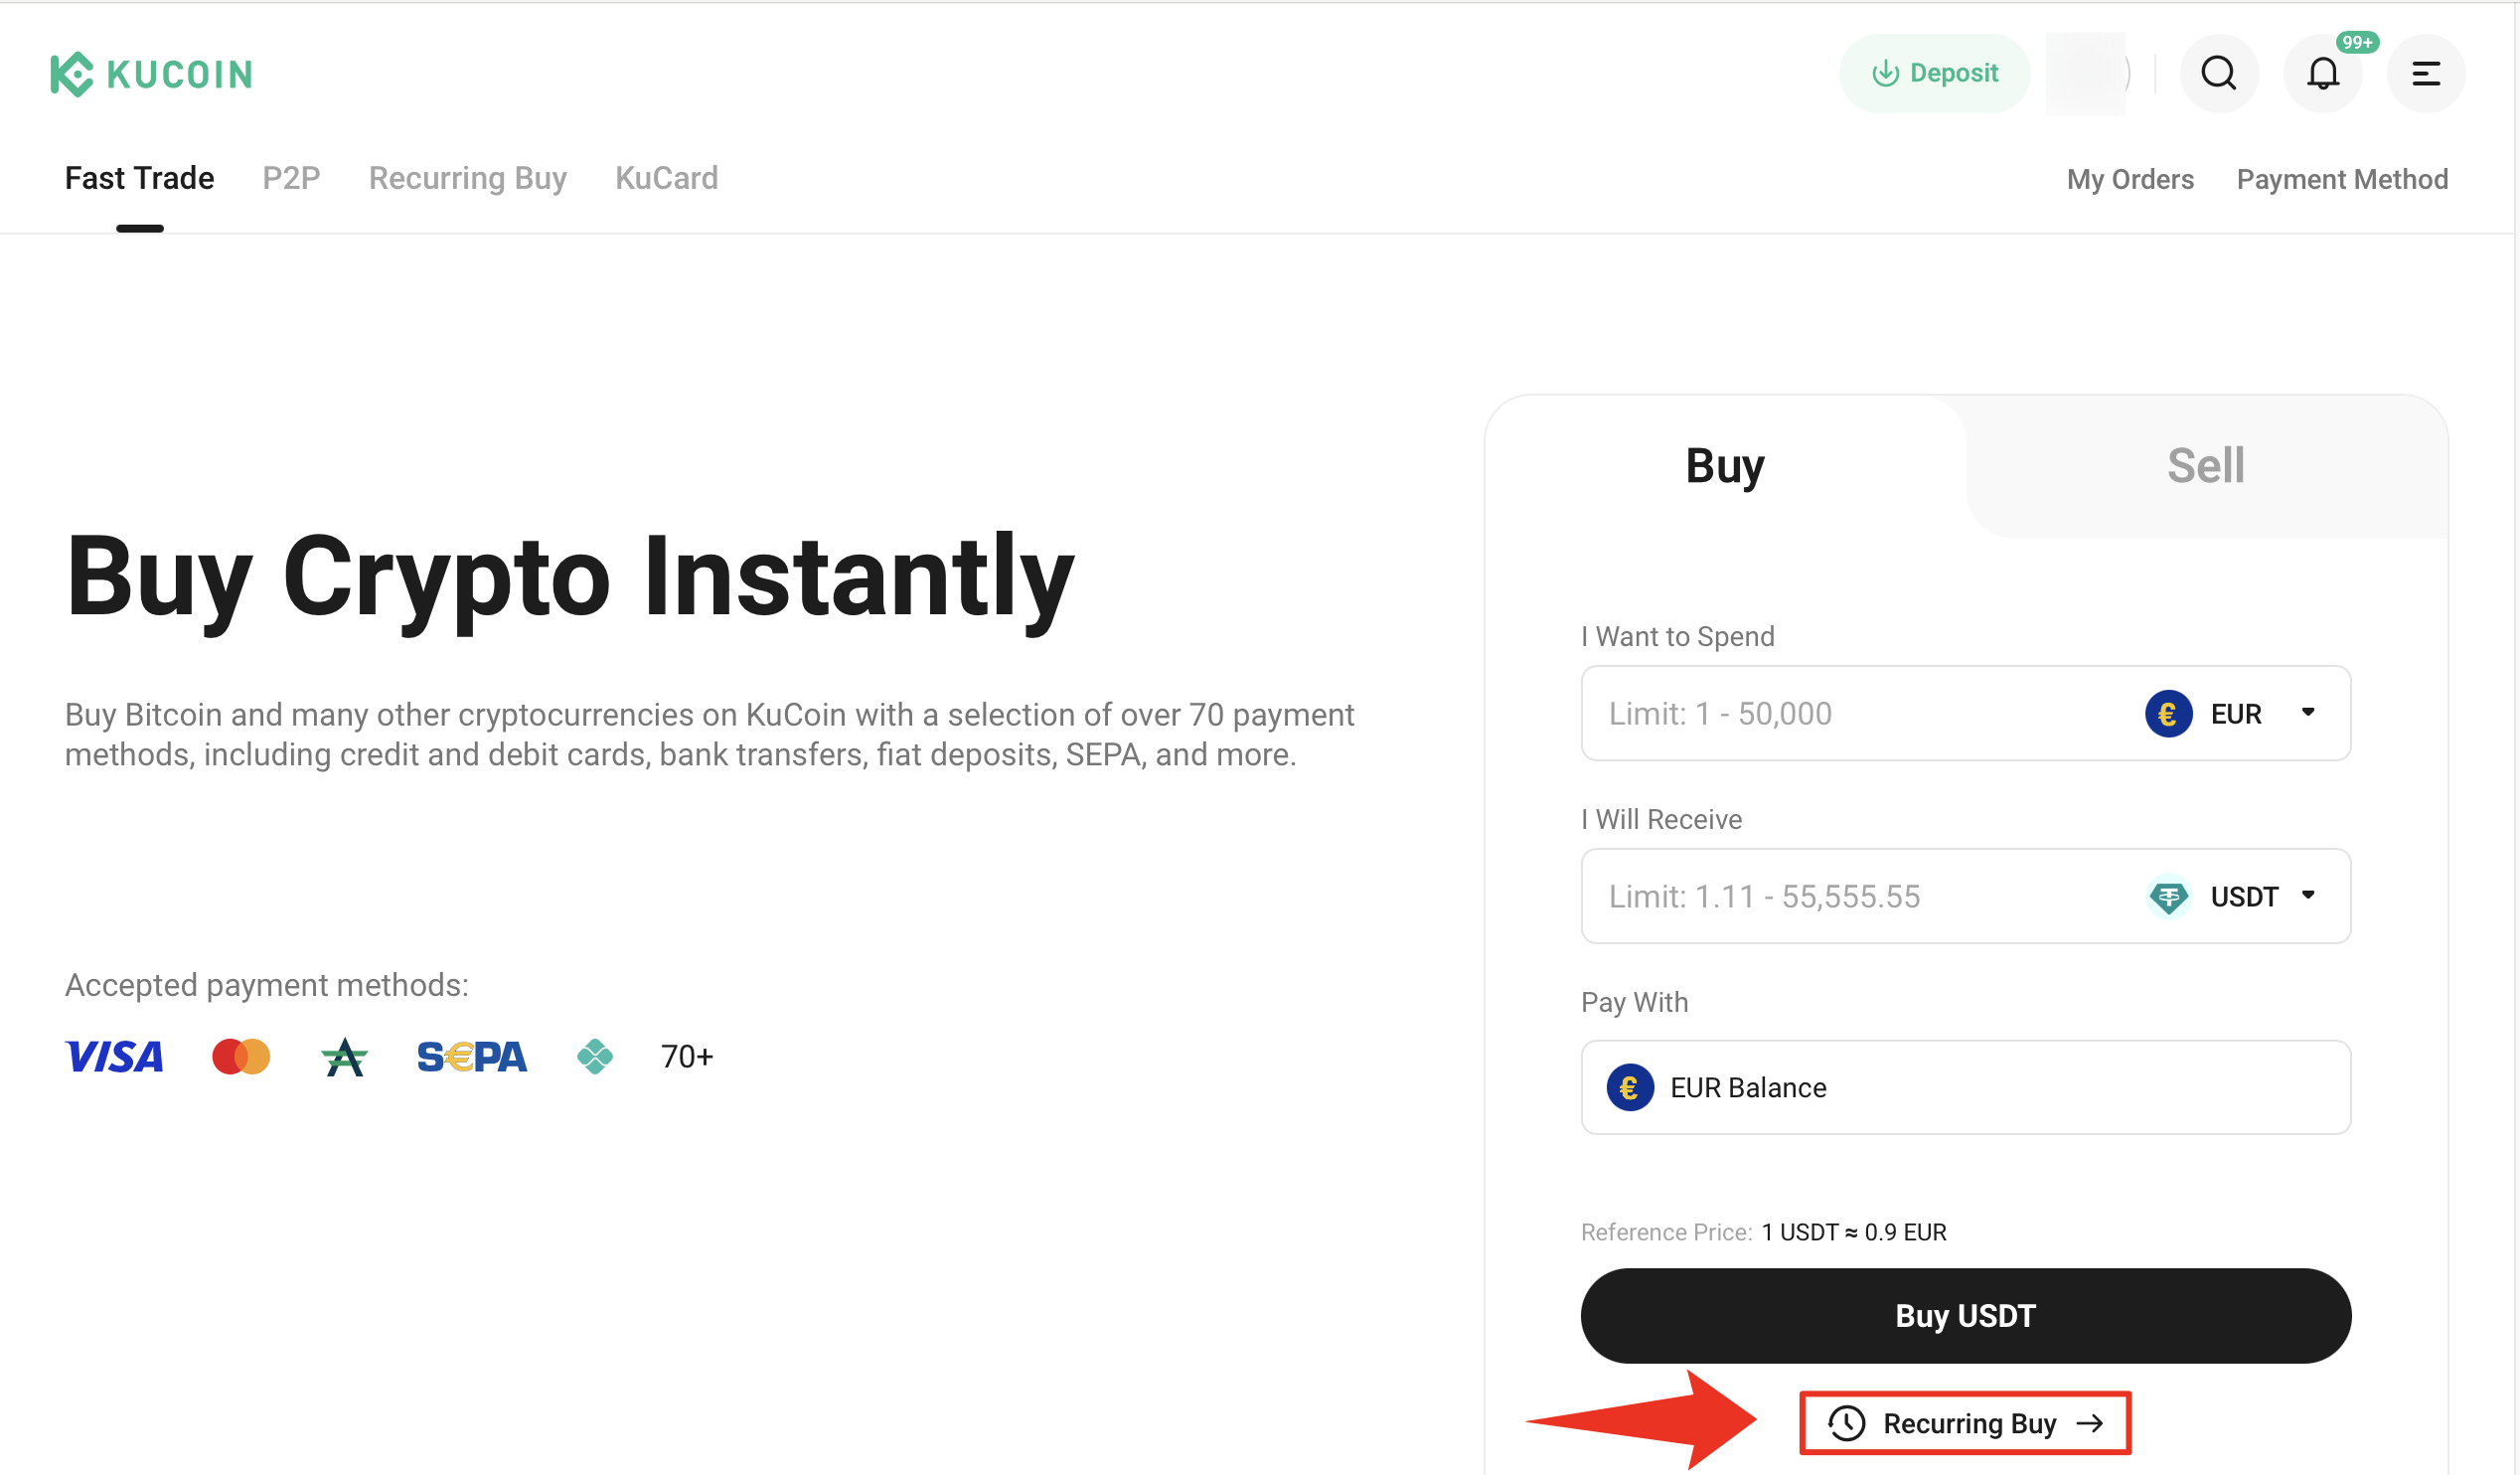The width and height of the screenshot is (2520, 1475).
Task: Open the hamburger menu icon
Action: [2424, 73]
